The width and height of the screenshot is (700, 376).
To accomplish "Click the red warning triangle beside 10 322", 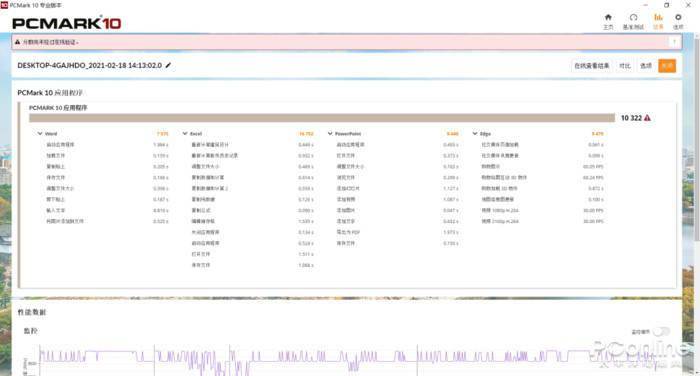I will pyautogui.click(x=647, y=118).
